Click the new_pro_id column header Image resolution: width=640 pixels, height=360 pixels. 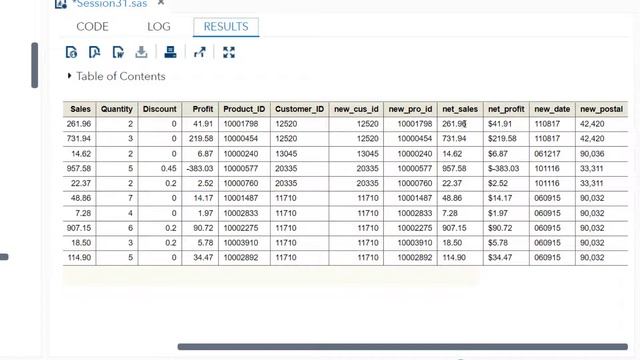click(410, 109)
